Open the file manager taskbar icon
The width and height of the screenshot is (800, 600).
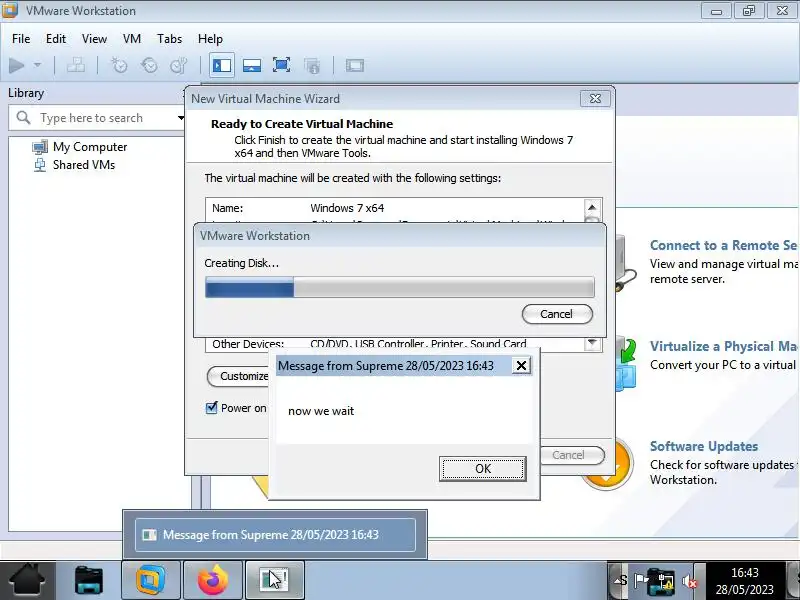(x=89, y=580)
